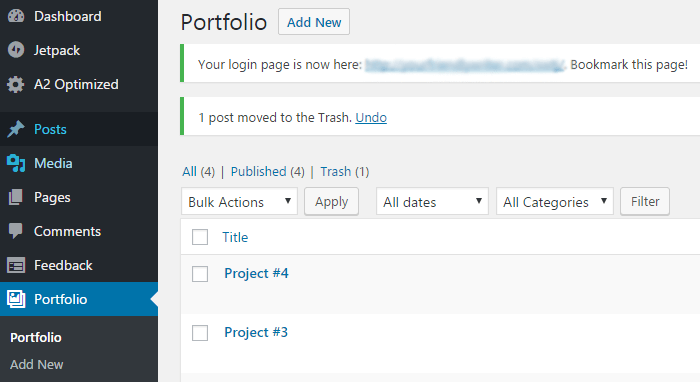Show the Trash (1) filter view
This screenshot has height=382, width=700.
point(345,171)
